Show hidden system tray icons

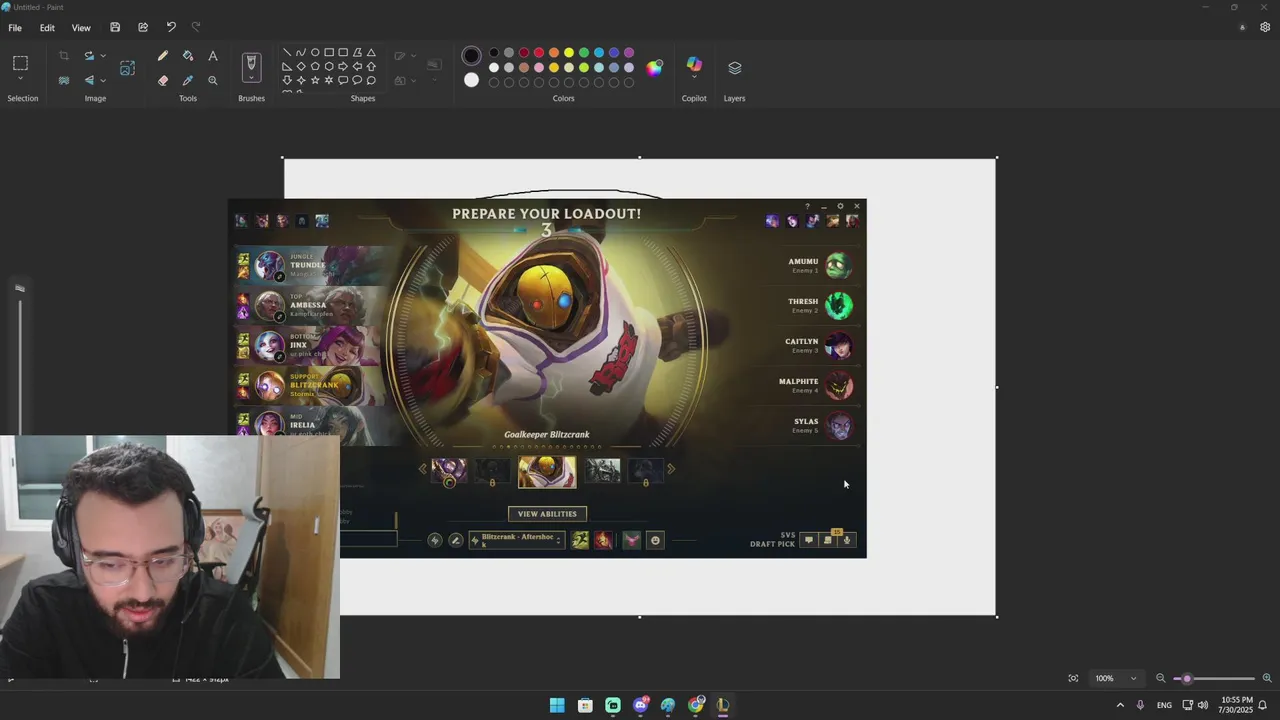coord(1120,705)
